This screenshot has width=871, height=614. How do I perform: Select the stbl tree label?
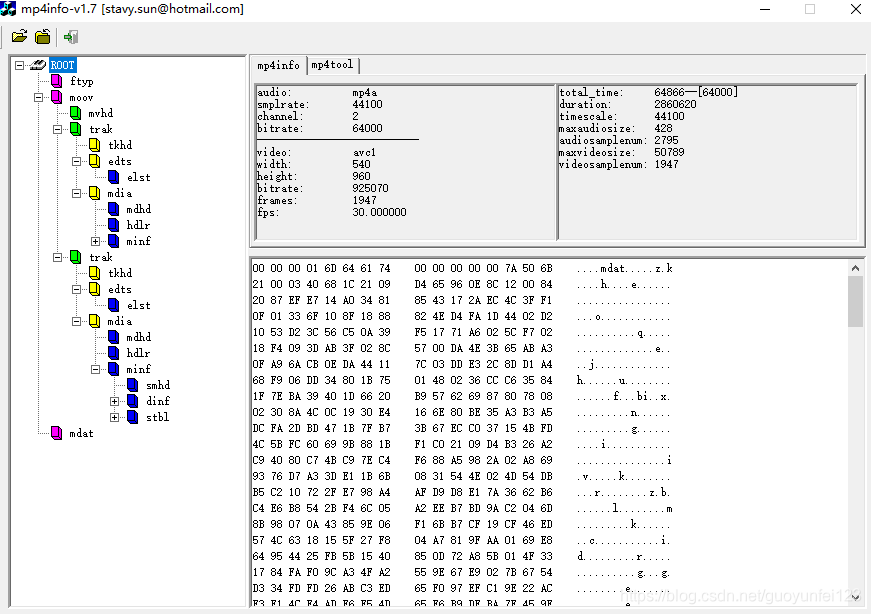tap(157, 417)
